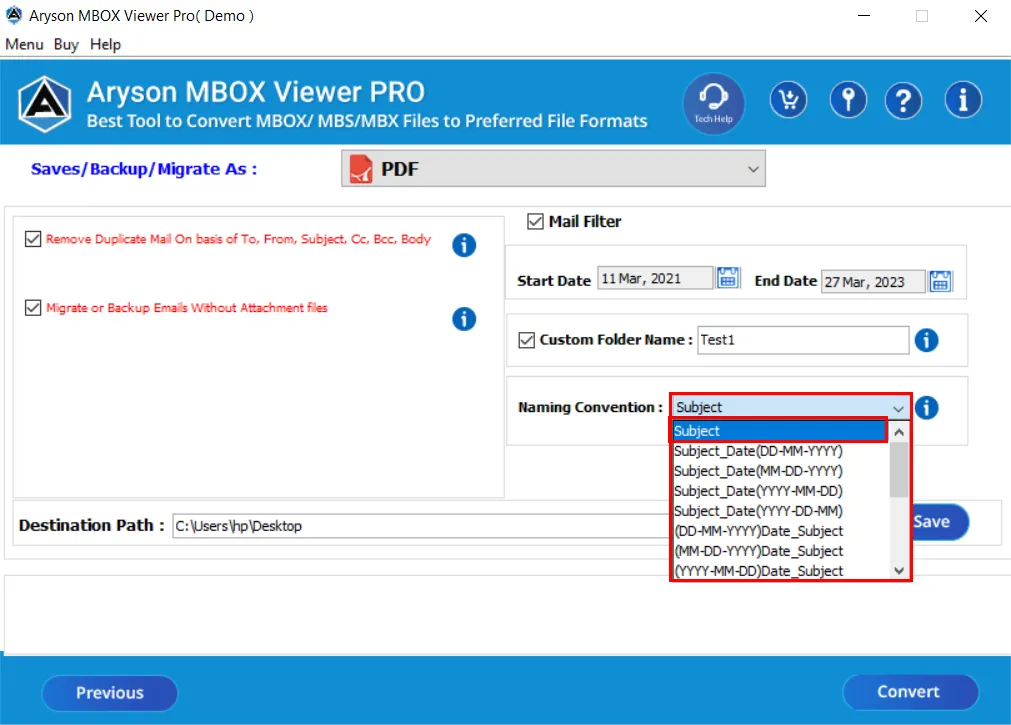Click the shopping cart buy icon
This screenshot has height=725, width=1011.
point(788,100)
